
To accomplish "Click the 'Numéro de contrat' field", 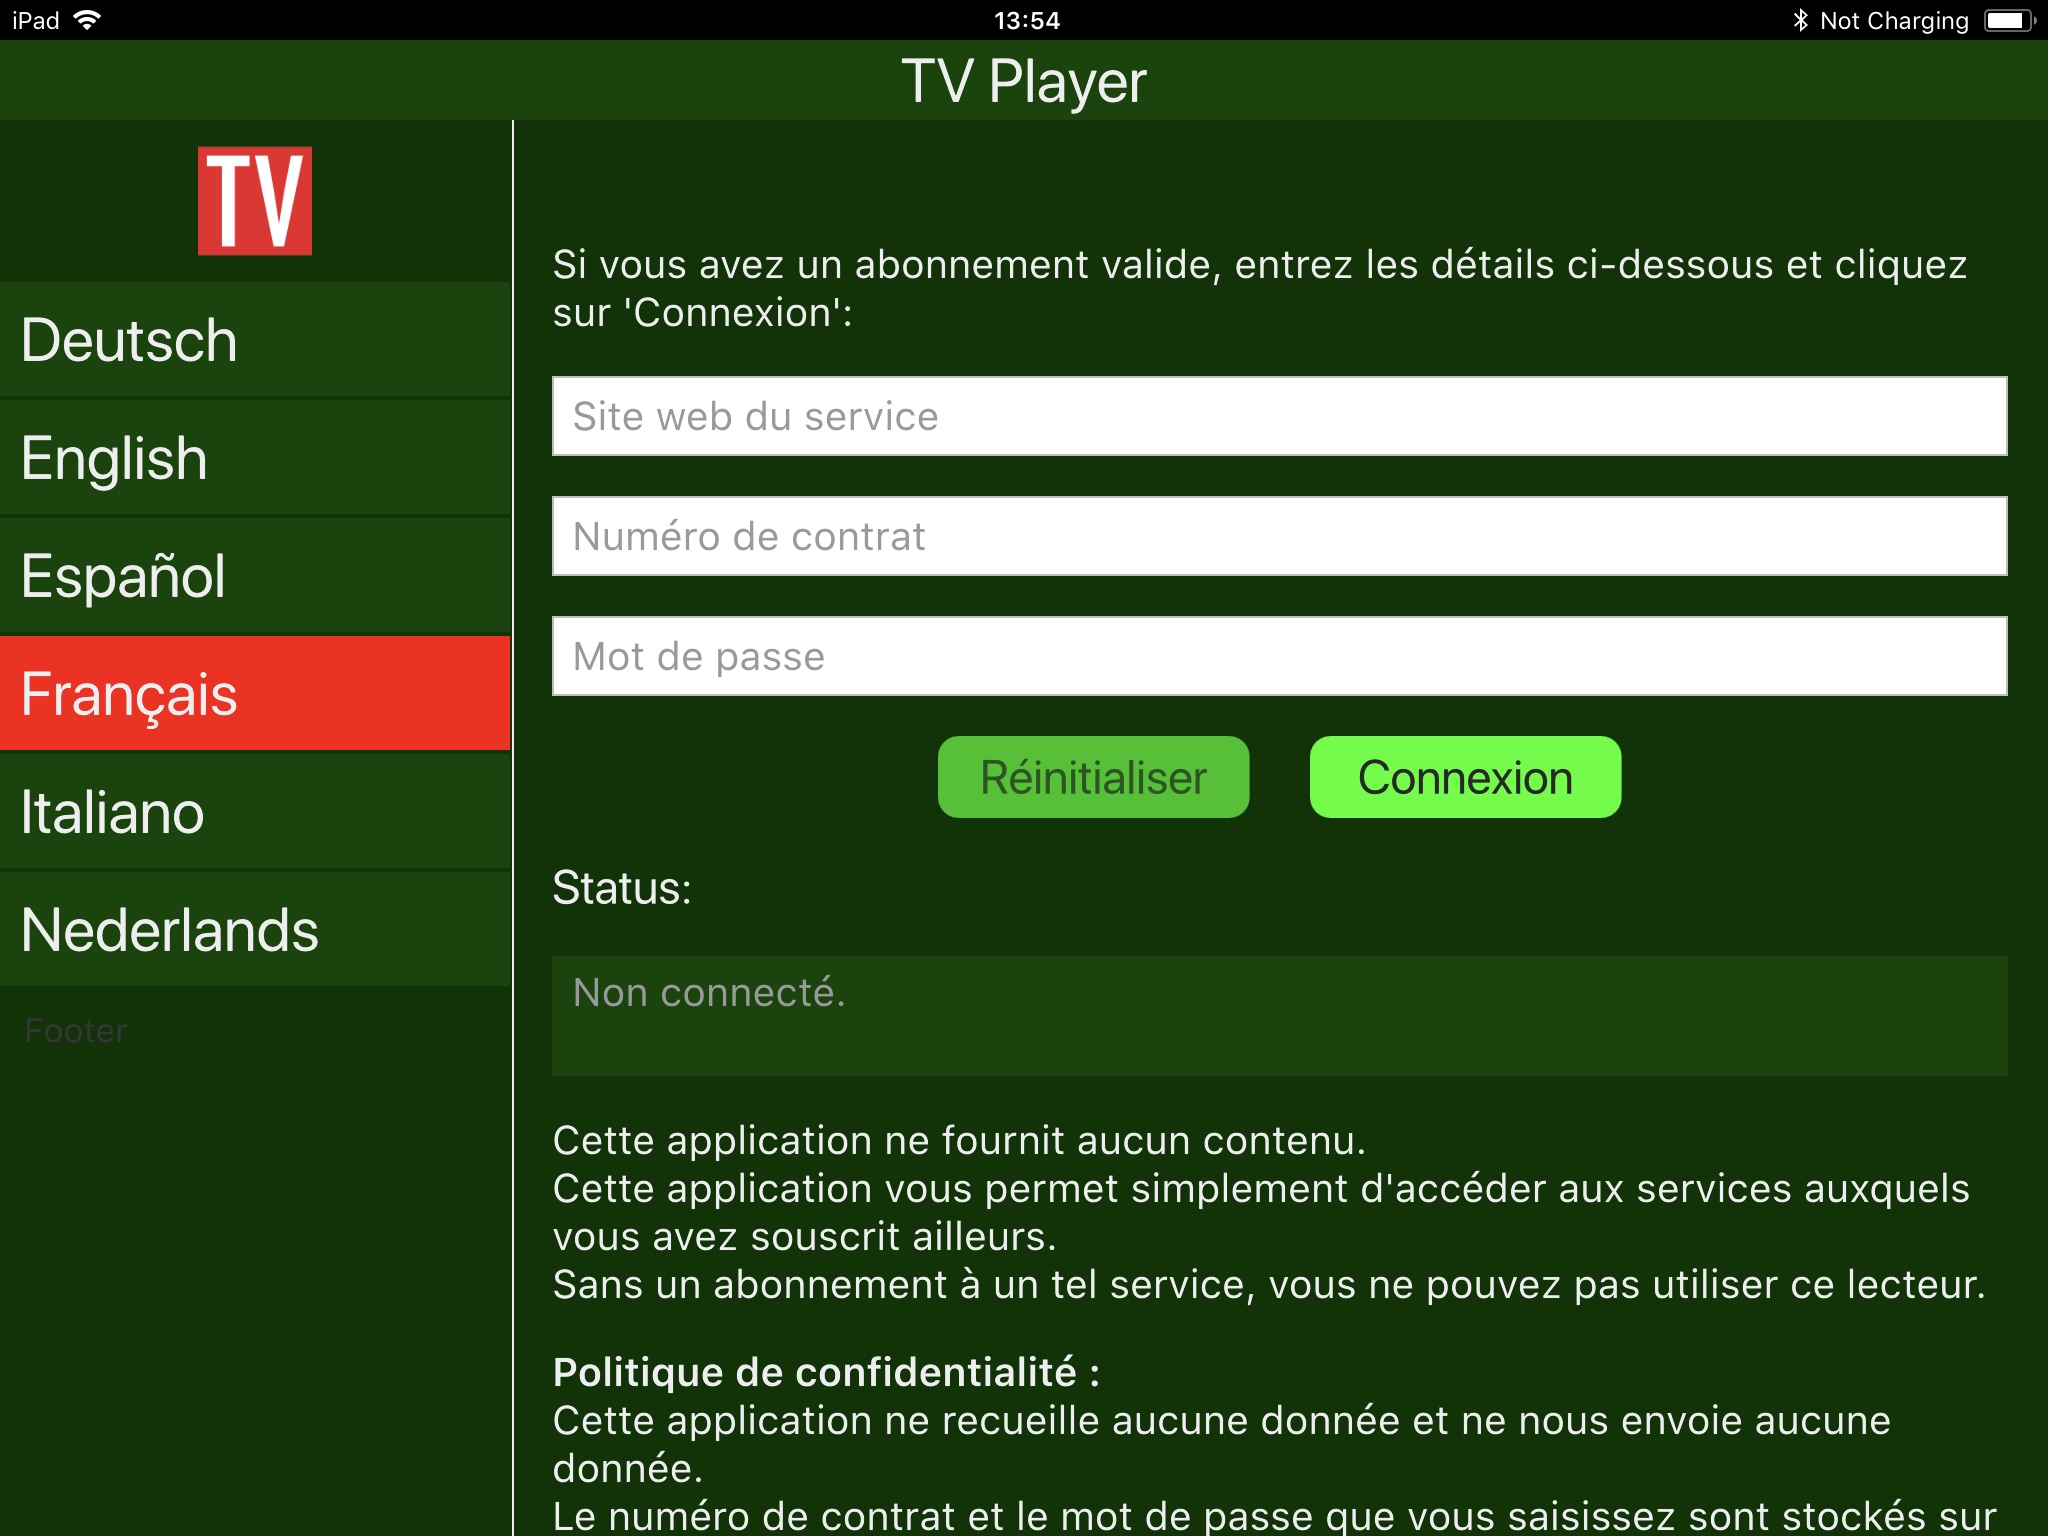I will point(1279,536).
